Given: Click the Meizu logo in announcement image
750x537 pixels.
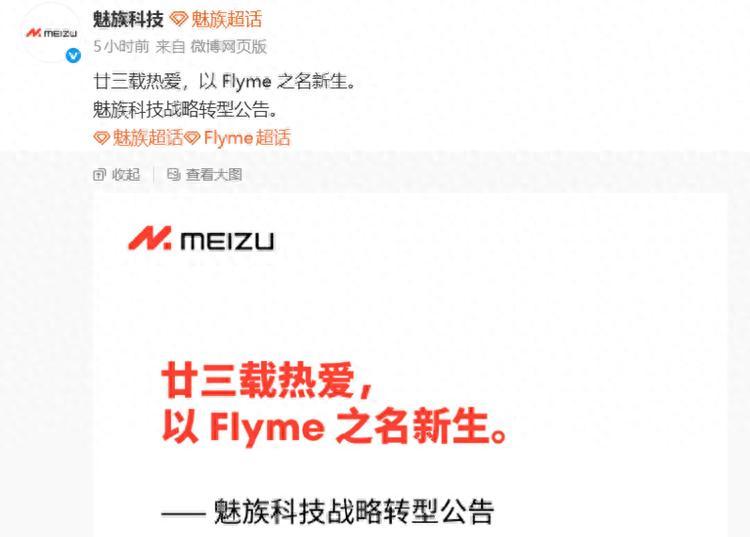Looking at the screenshot, I should click(x=201, y=238).
